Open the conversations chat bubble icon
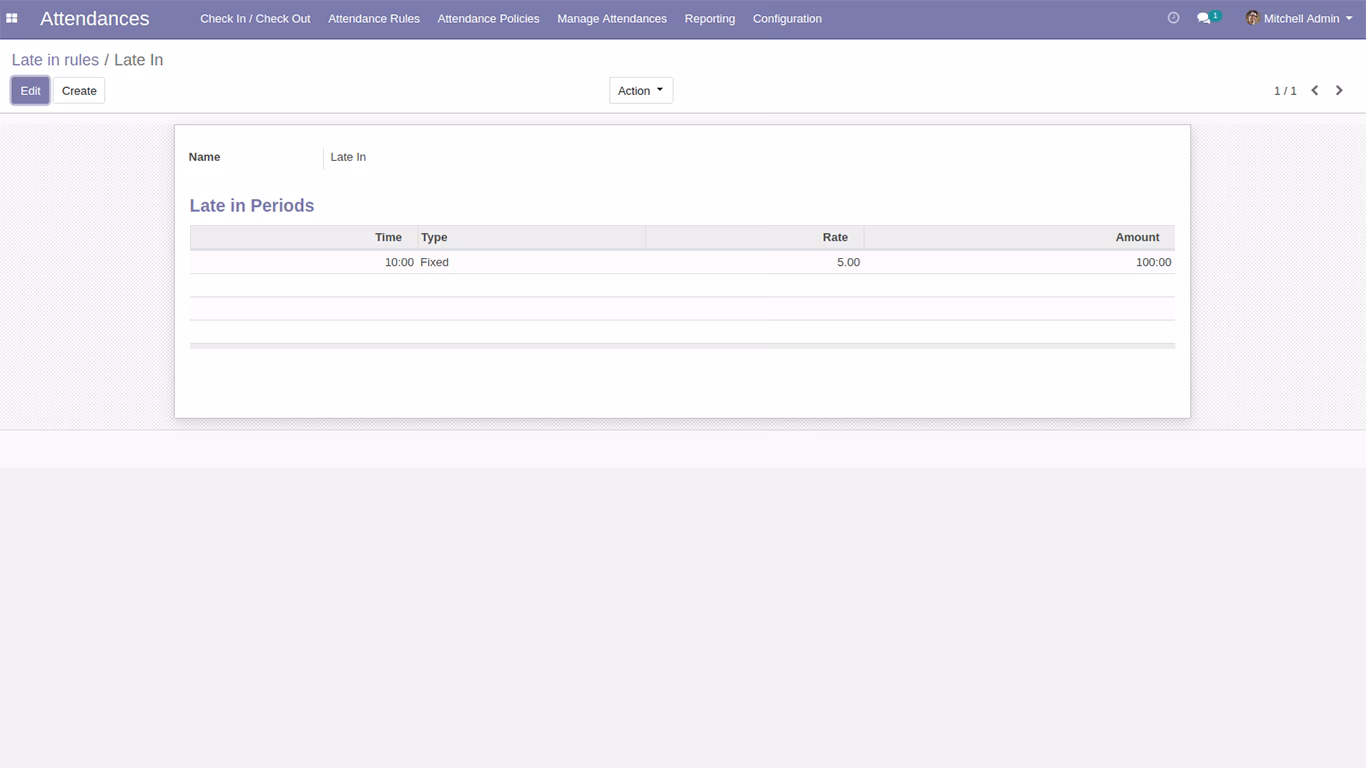Screen dimensions: 1366x768 coord(1205,18)
